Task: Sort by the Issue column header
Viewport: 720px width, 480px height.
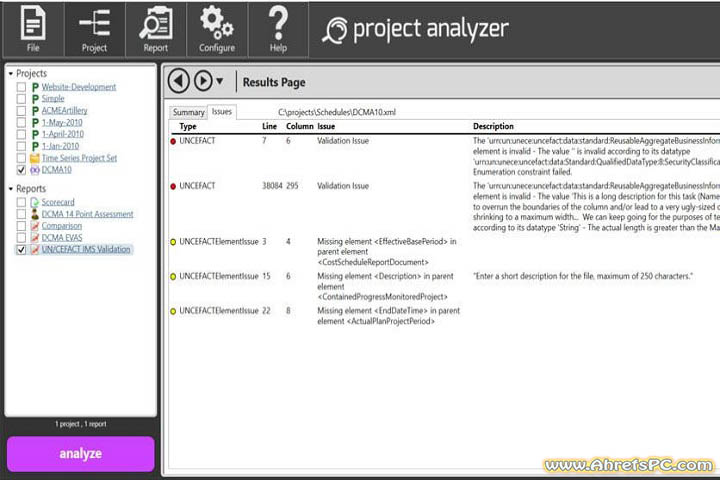Action: pyautogui.click(x=326, y=126)
